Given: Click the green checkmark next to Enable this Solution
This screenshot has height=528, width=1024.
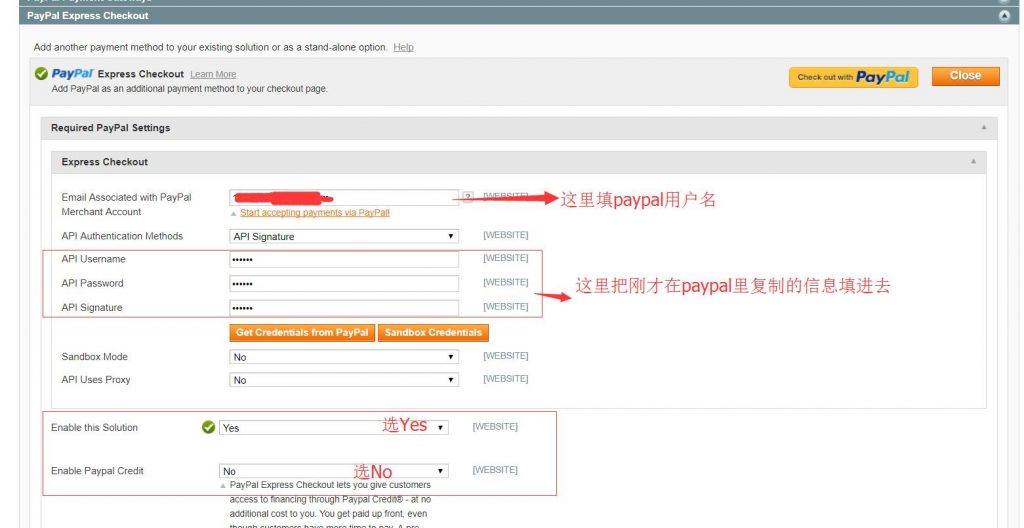Looking at the screenshot, I should click(208, 427).
